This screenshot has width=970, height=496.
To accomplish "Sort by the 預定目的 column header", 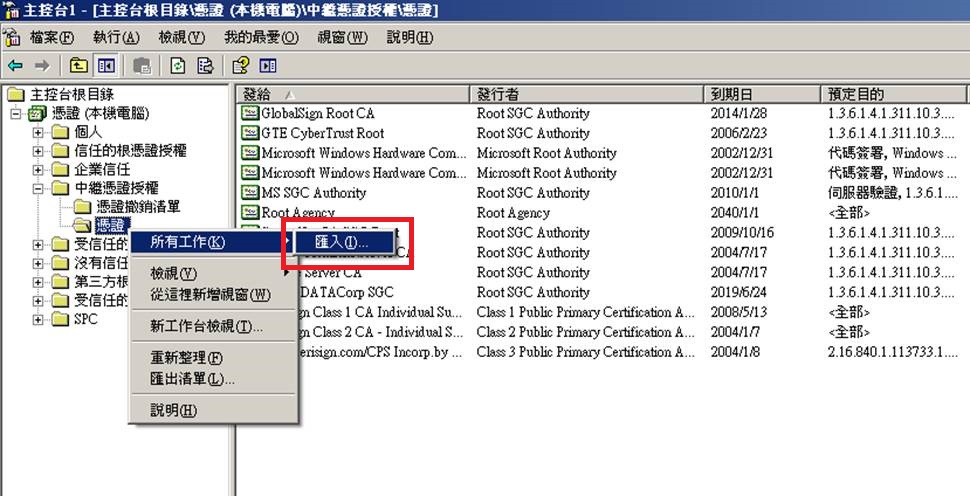I will (x=894, y=94).
